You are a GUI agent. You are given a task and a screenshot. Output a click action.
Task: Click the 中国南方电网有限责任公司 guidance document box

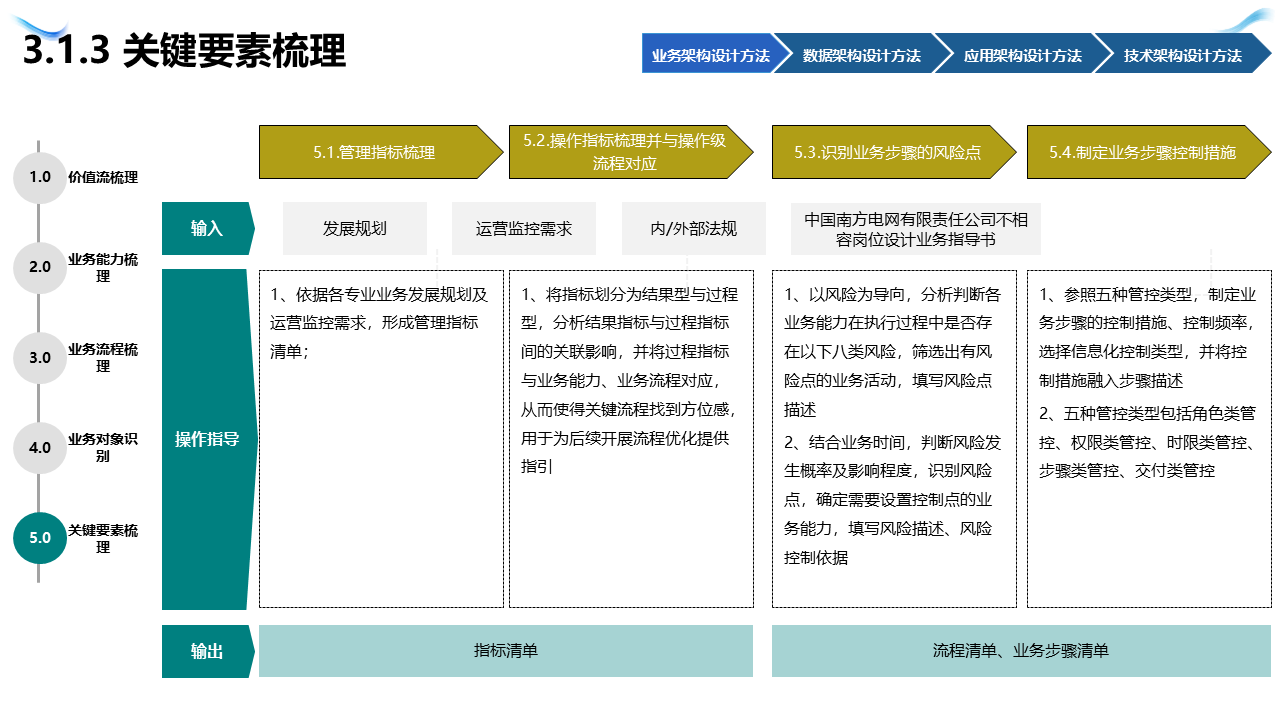coord(916,228)
